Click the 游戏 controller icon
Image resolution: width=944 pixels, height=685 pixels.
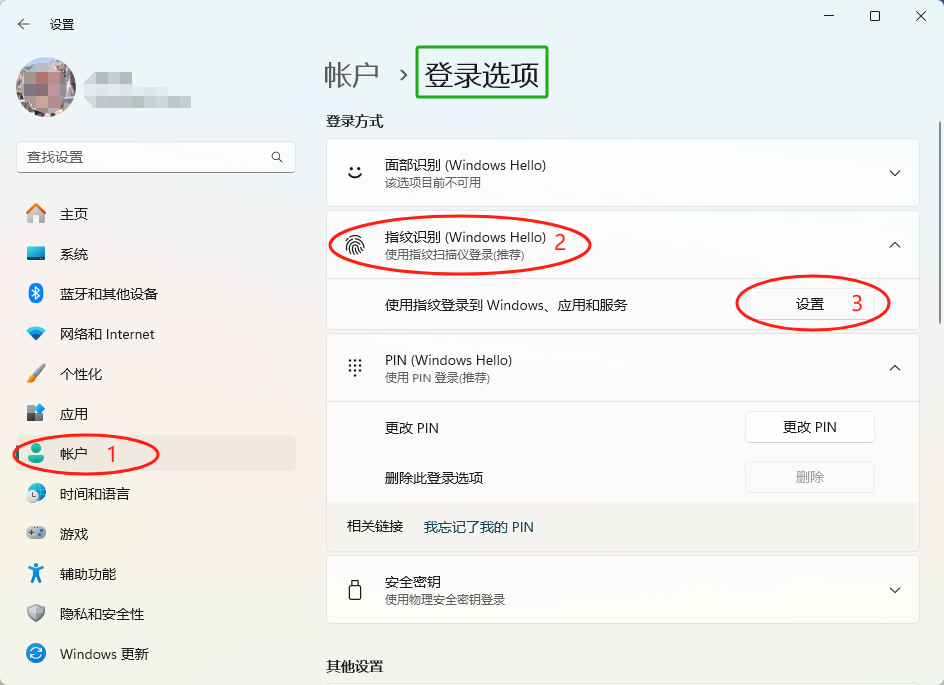[x=36, y=534]
